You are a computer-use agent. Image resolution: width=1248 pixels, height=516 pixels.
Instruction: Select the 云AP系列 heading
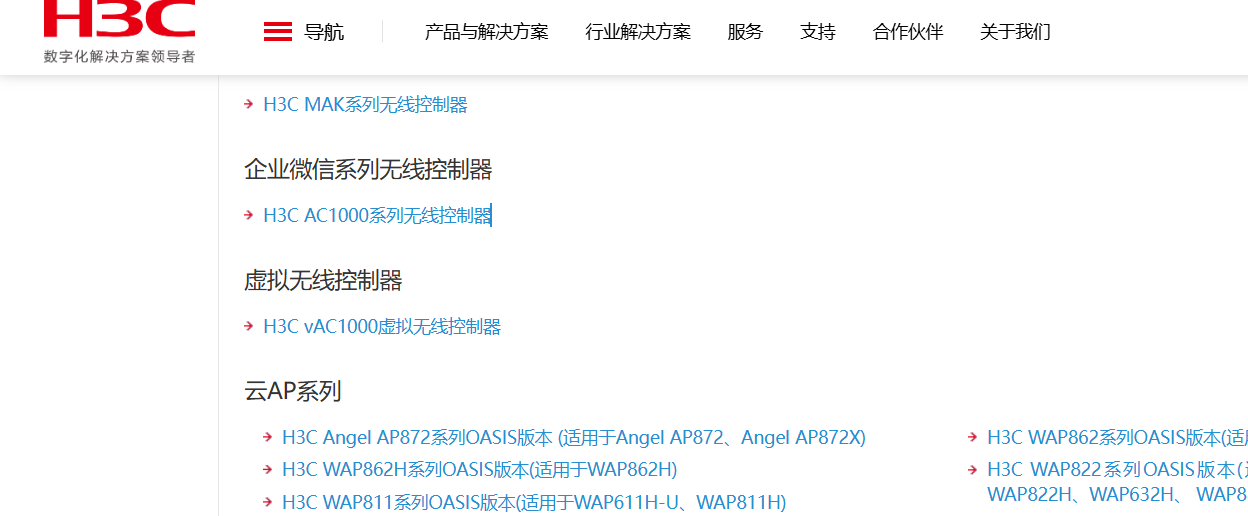[293, 391]
